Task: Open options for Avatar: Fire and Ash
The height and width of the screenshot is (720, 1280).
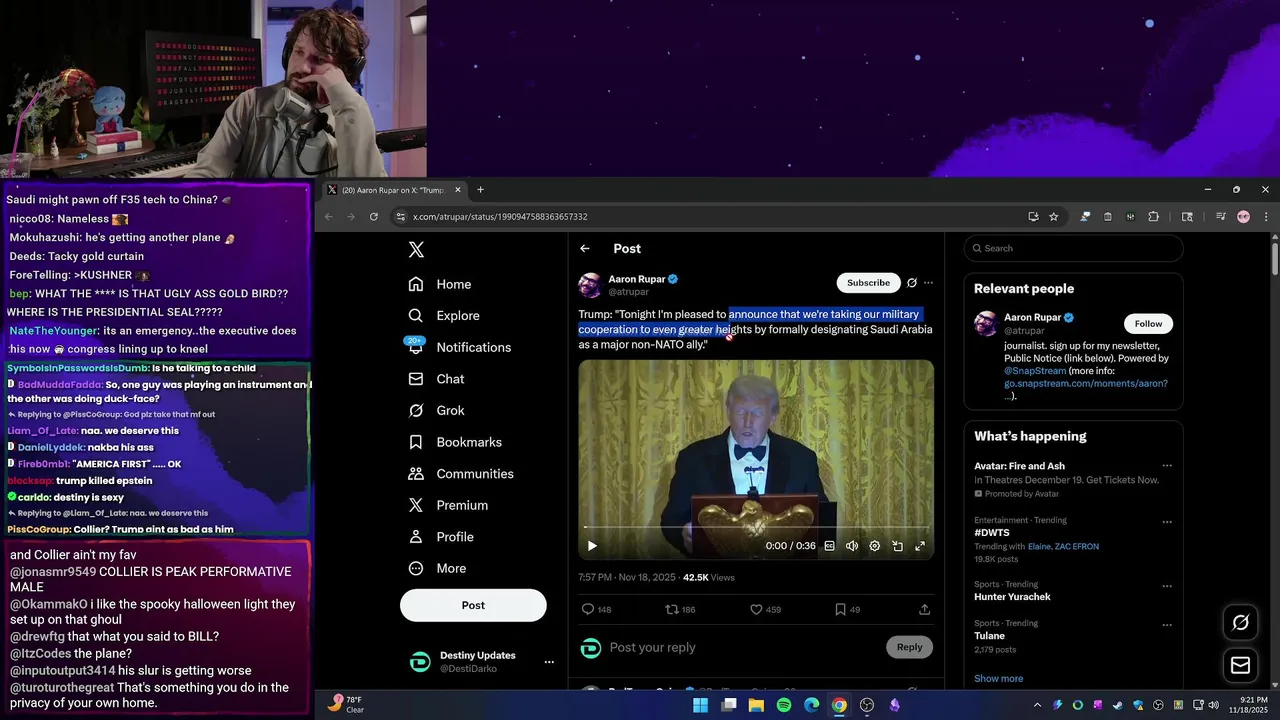Action: tap(1166, 466)
